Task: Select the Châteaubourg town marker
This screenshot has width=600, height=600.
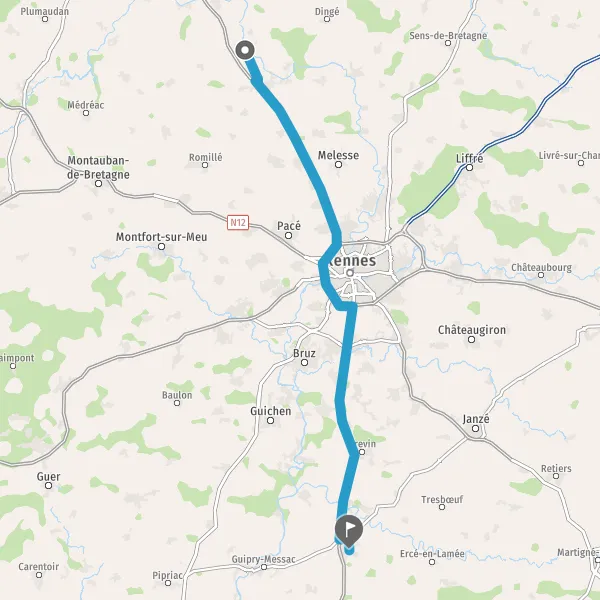Action: click(541, 275)
